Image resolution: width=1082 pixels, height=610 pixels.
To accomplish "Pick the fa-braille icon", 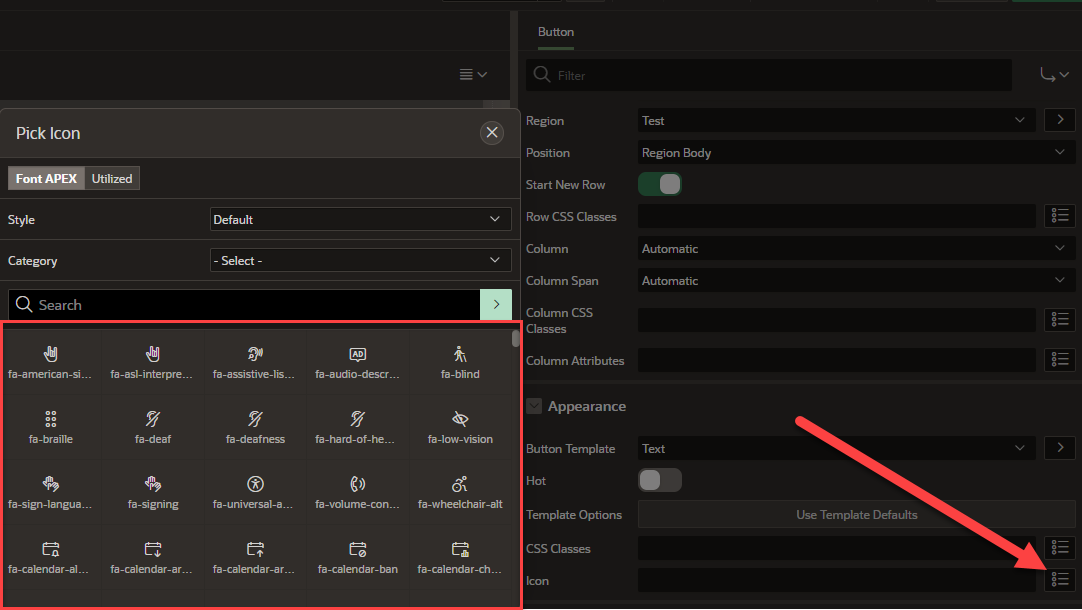I will point(50,427).
